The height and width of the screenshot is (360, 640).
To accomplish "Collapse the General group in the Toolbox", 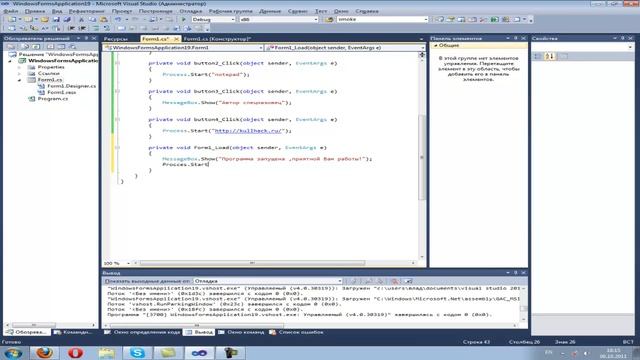I will click(436, 46).
